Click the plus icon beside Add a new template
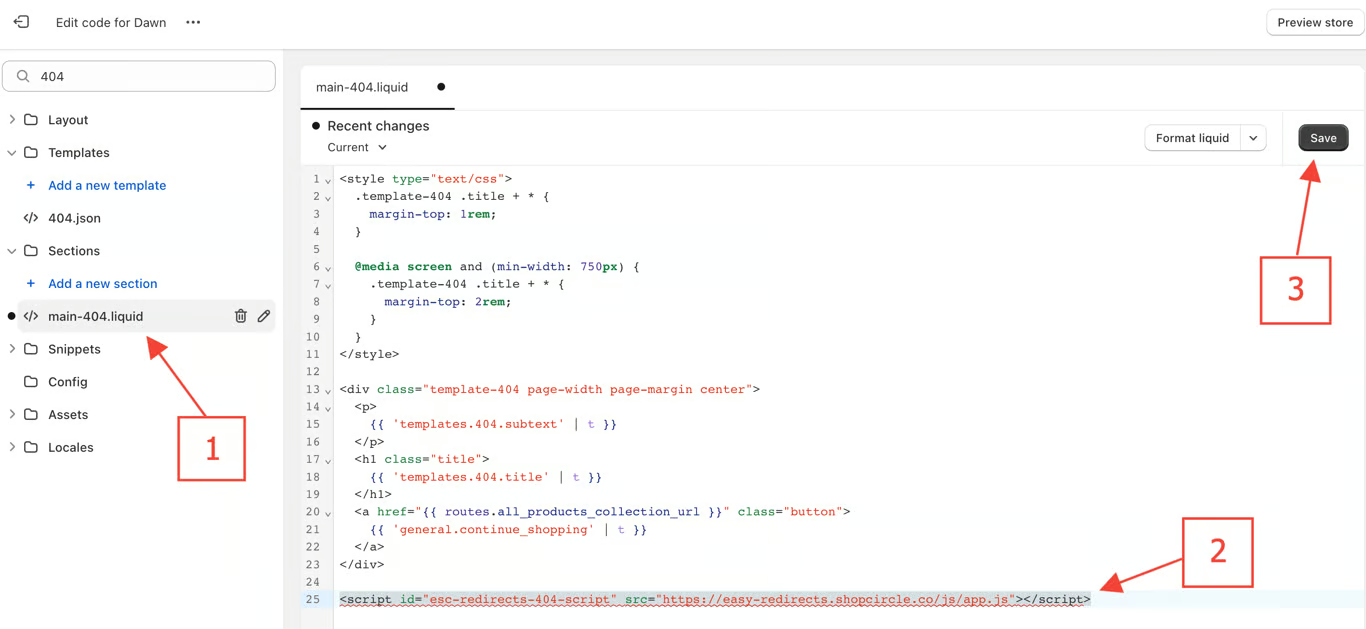 31,186
